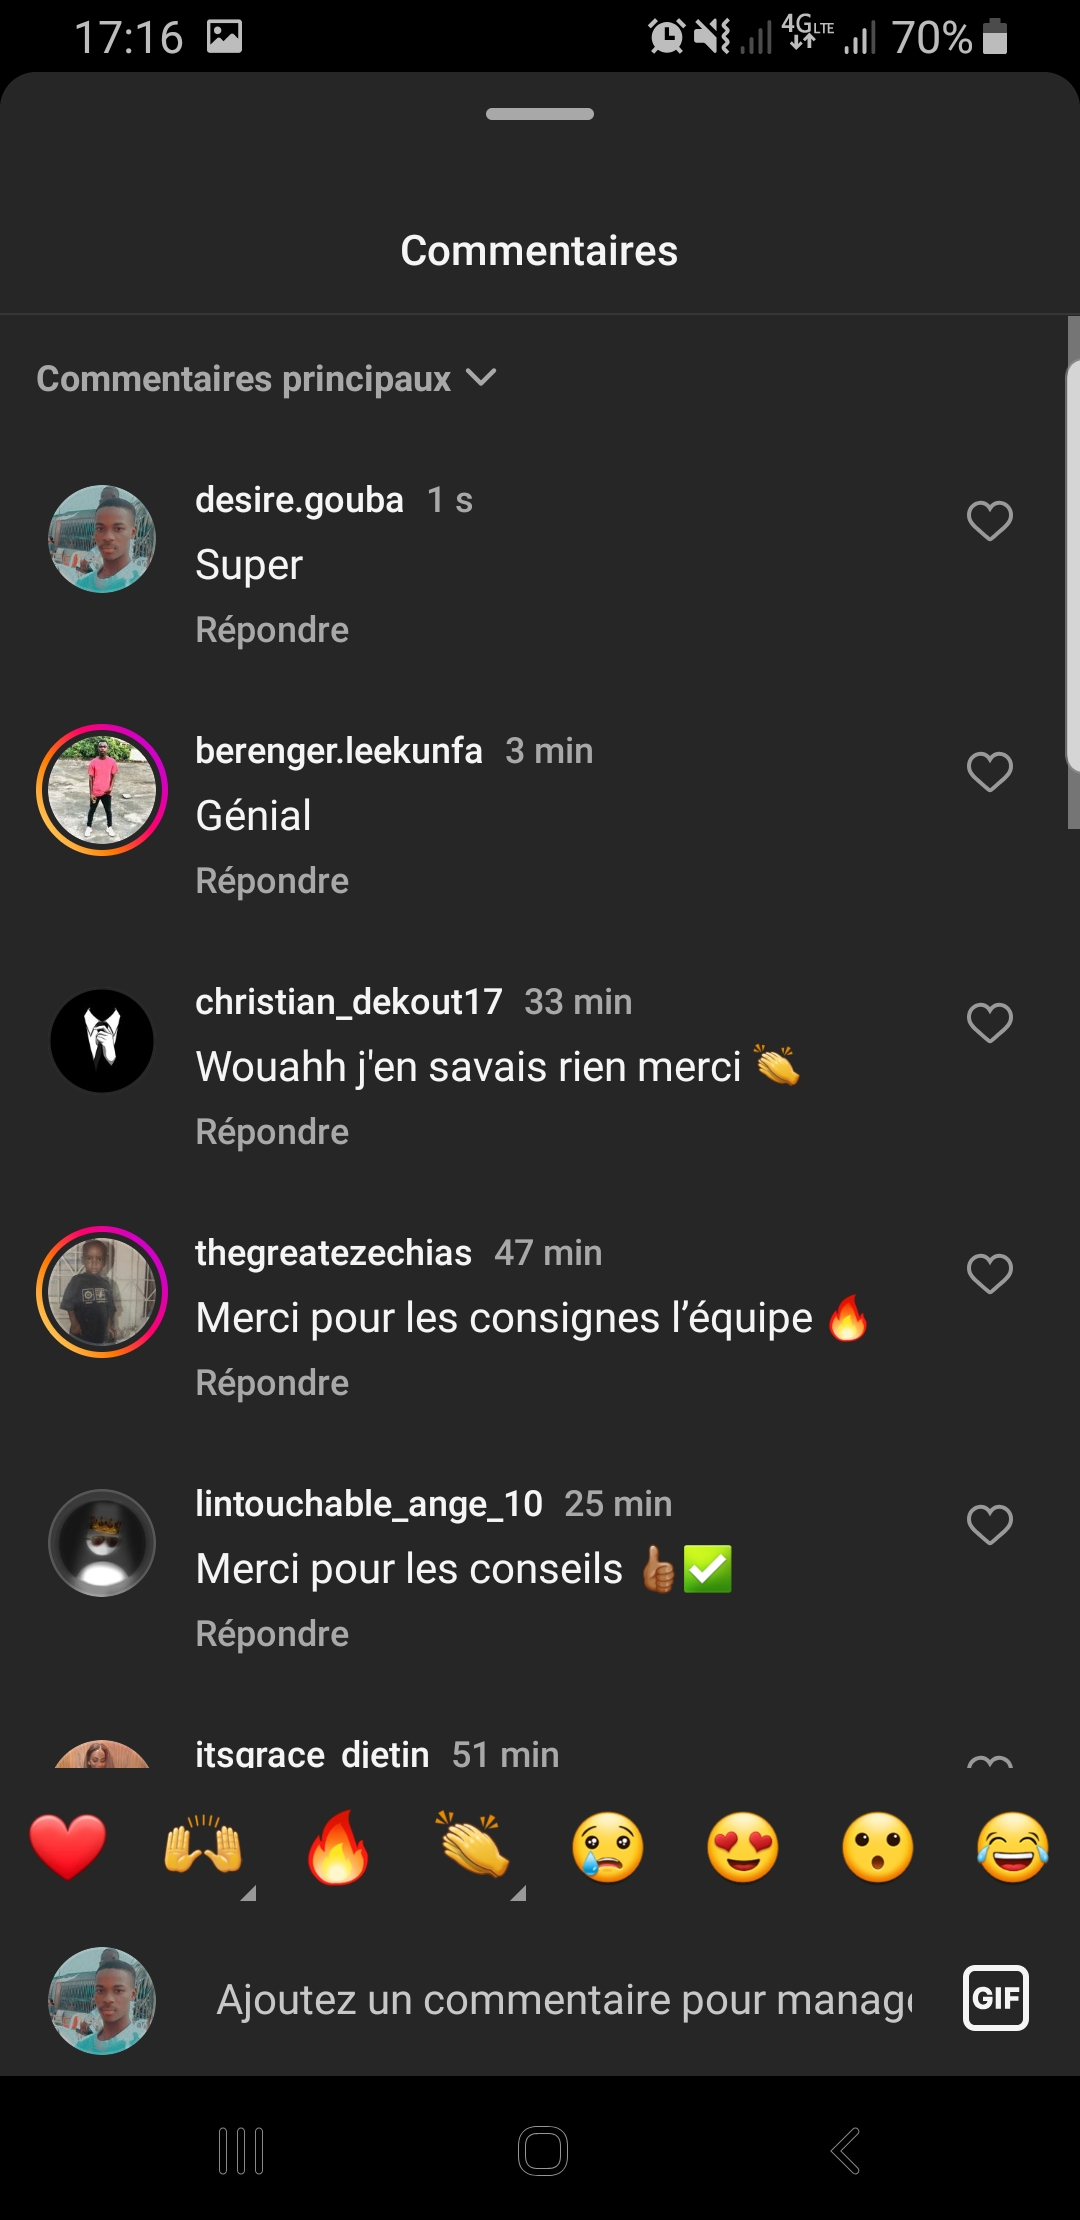Select the laughing tears emoji
The image size is (1080, 2220).
coord(1013,1846)
